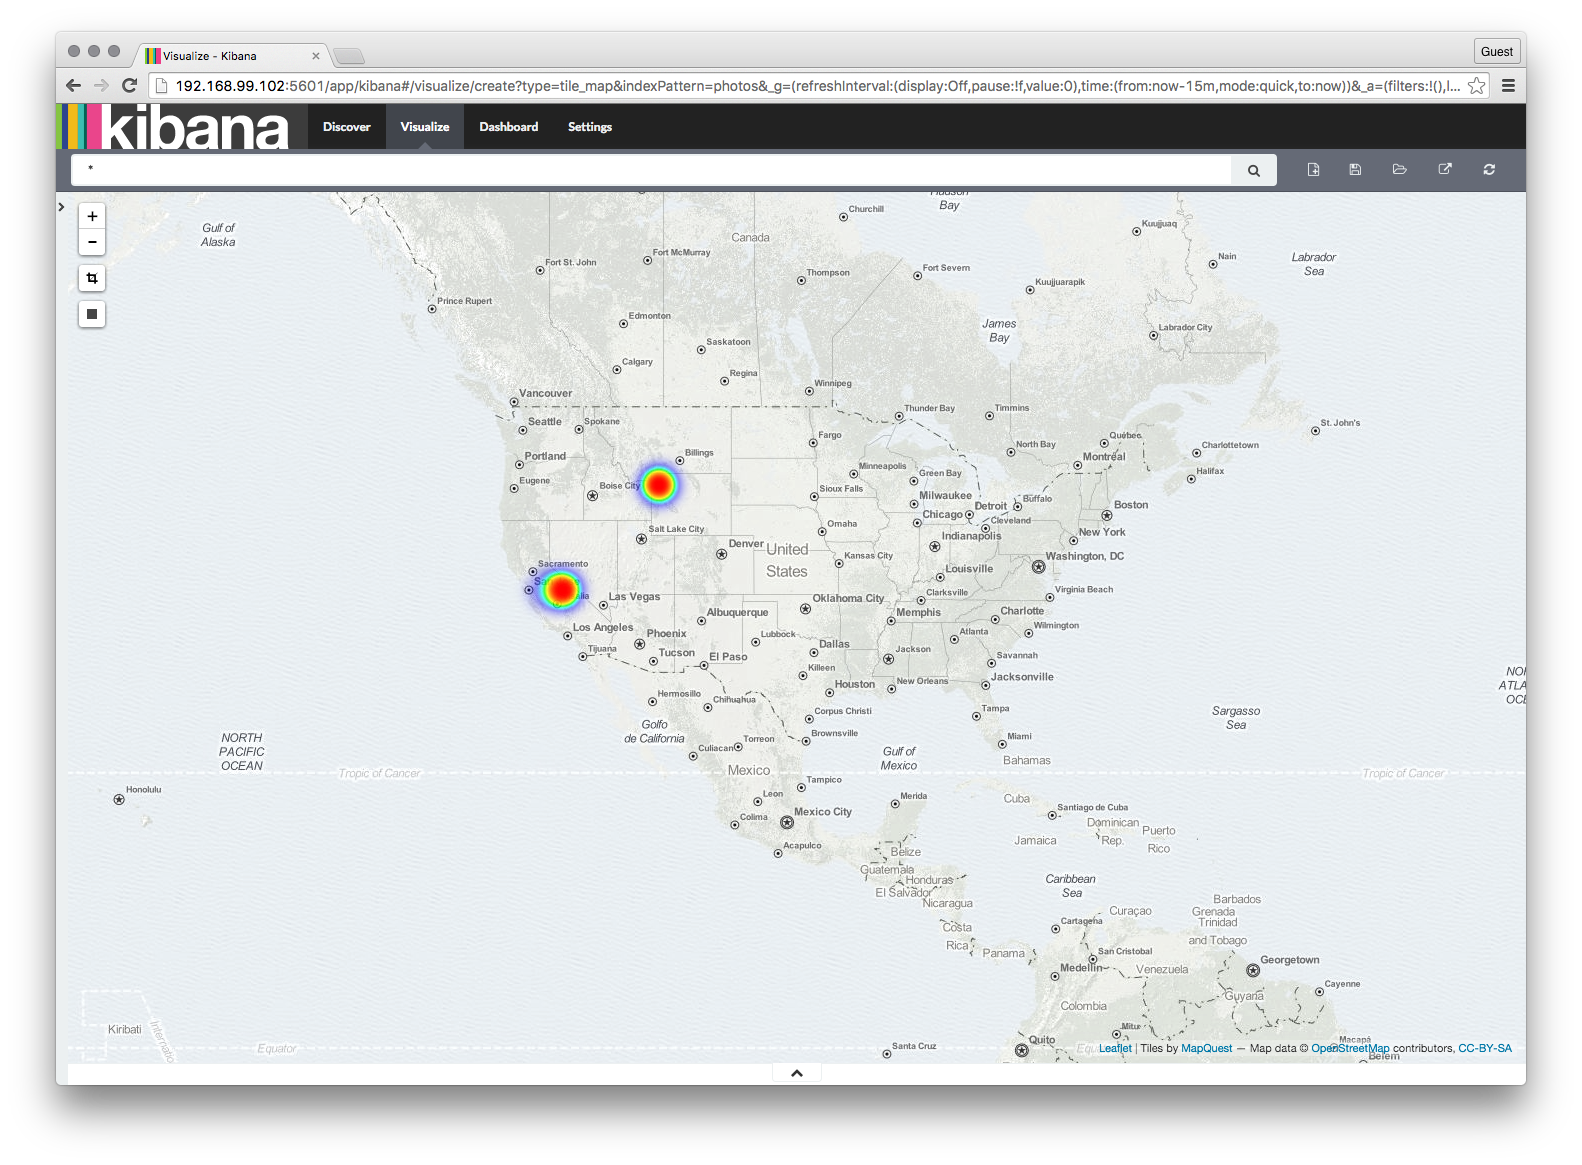Click the Washington, DC label on the map

(x=1085, y=556)
